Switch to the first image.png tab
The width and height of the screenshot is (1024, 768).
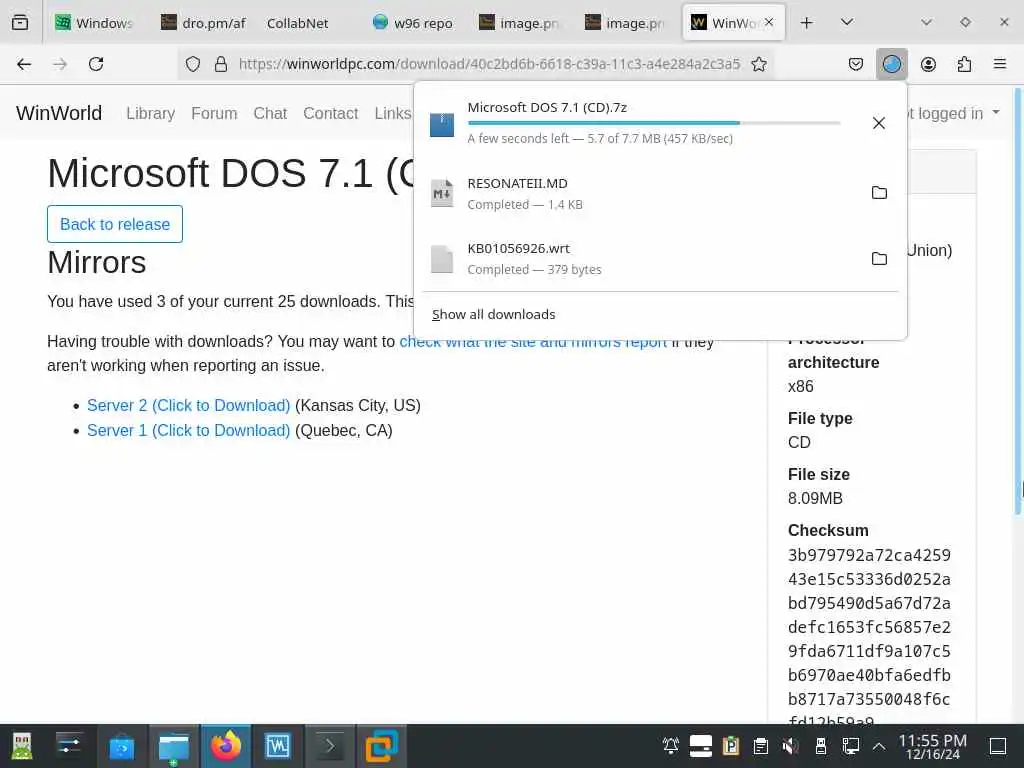coord(520,23)
